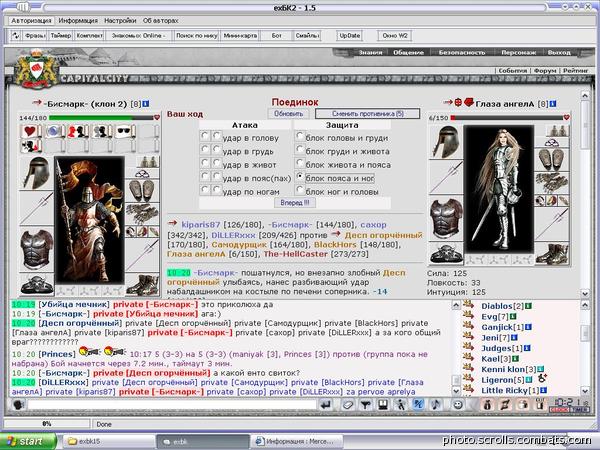600x450 pixels.
Task: Use the sunglasses scroll
Action: [x=125, y=132]
